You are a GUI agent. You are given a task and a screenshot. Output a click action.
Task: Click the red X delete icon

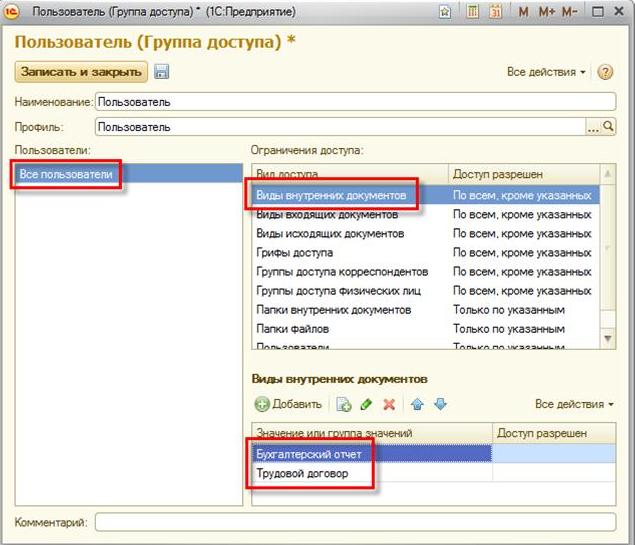click(x=389, y=404)
